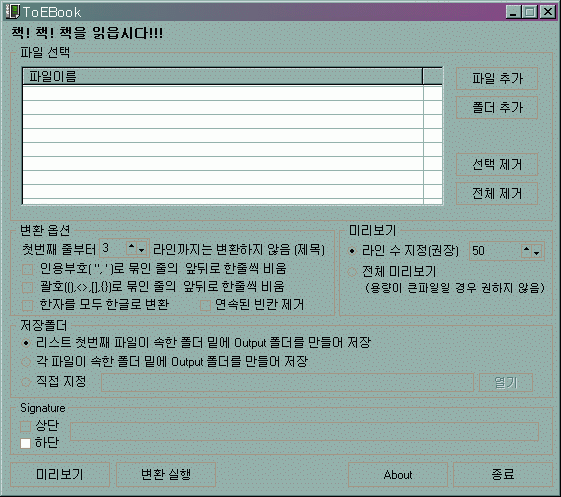Click the preview line count field showing 50
The height and width of the screenshot is (497, 561).
(495, 251)
